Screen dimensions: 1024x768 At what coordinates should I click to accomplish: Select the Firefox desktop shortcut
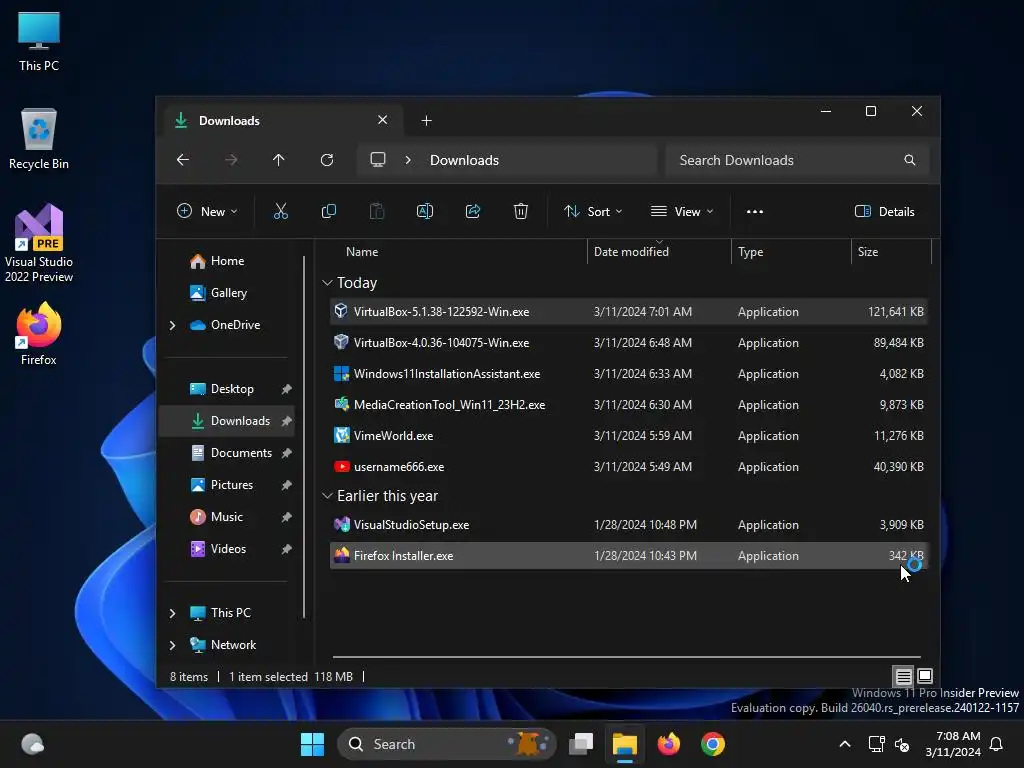(x=39, y=334)
